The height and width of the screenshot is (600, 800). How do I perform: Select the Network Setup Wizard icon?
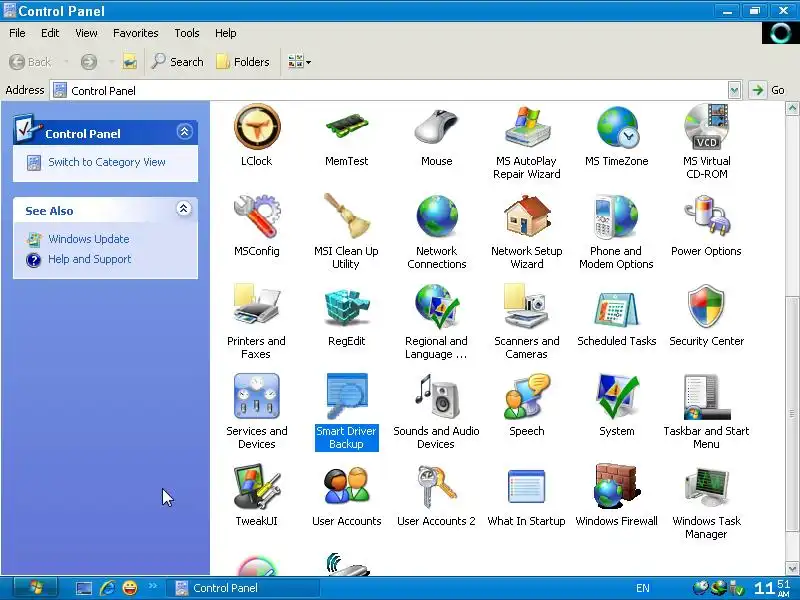tap(527, 216)
